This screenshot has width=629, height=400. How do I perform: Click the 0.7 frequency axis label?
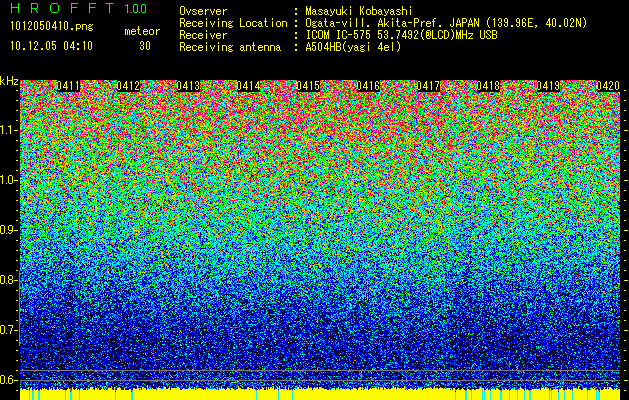click(9, 330)
